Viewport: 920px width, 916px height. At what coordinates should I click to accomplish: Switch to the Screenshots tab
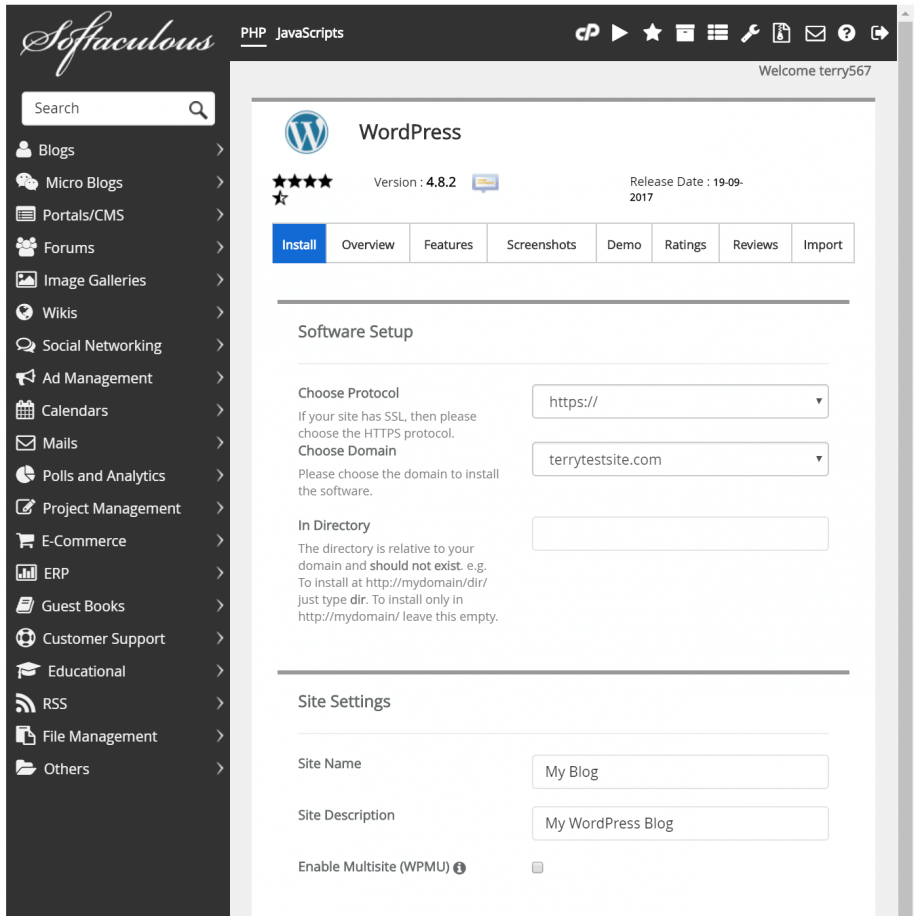coord(541,243)
